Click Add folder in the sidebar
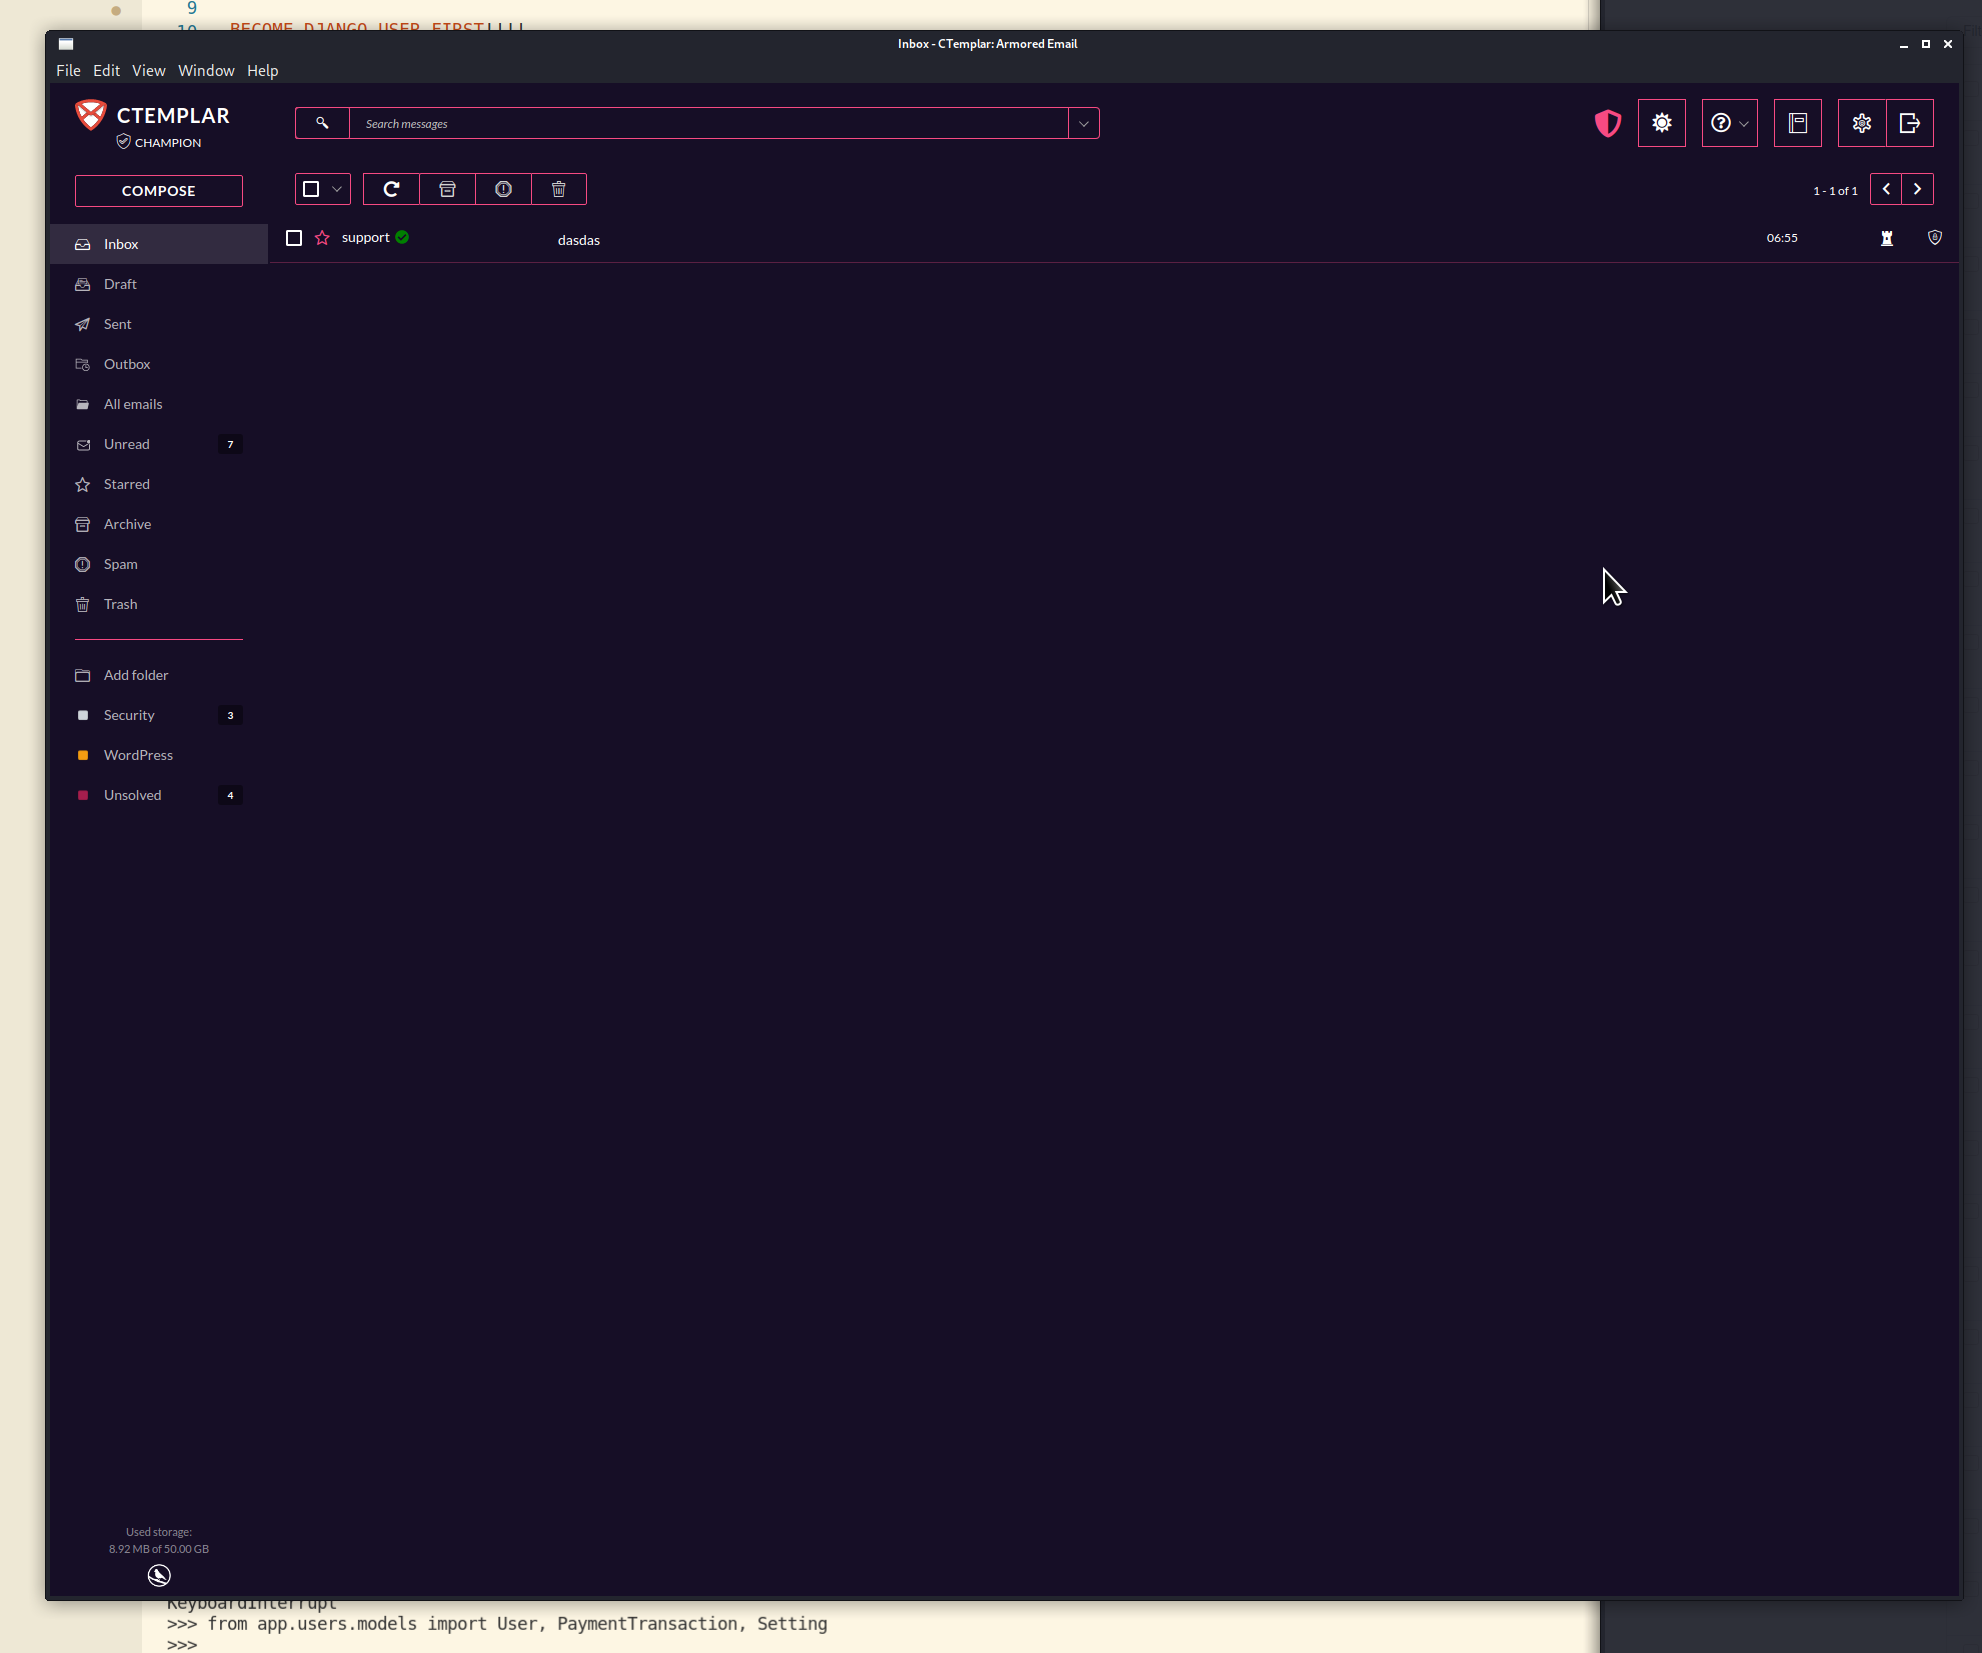1982x1653 pixels. pyautogui.click(x=136, y=675)
